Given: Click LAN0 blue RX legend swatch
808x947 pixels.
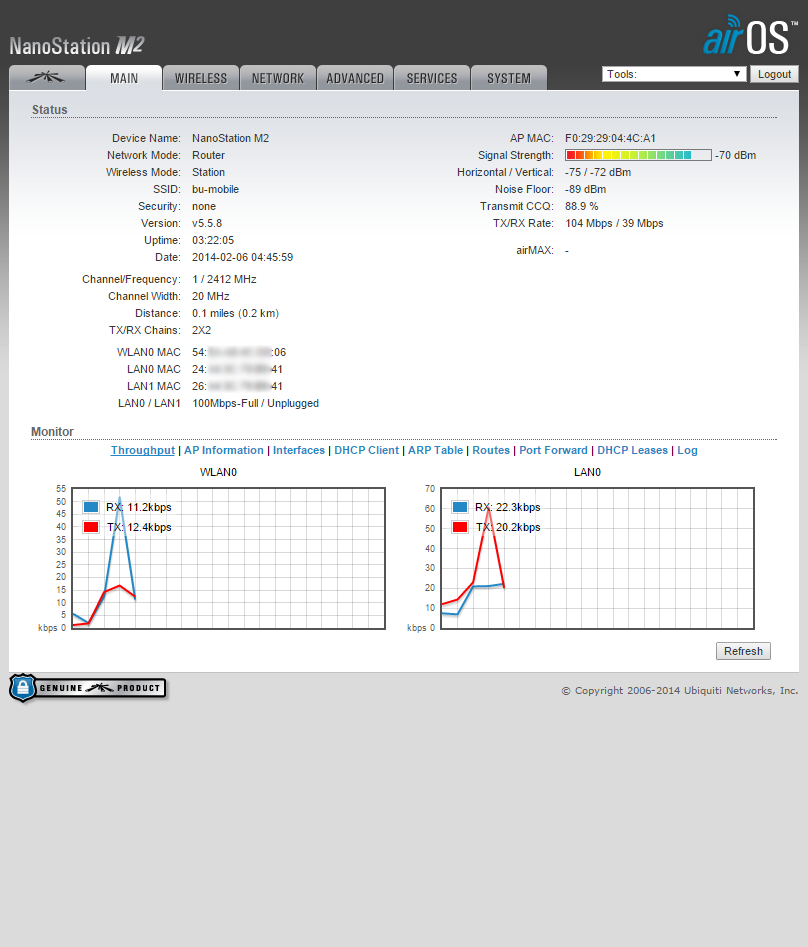Looking at the screenshot, I should 460,507.
